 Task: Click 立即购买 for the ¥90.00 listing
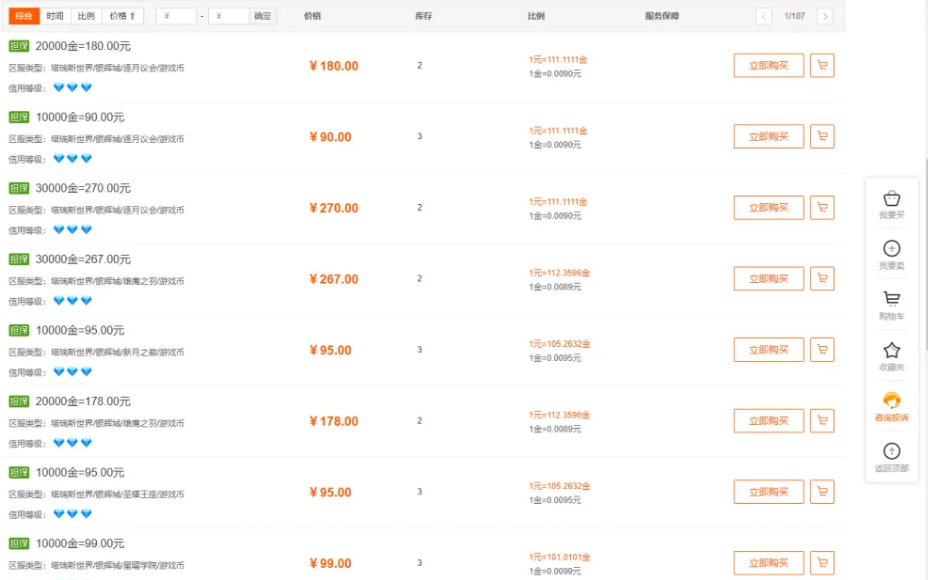pyautogui.click(x=768, y=137)
